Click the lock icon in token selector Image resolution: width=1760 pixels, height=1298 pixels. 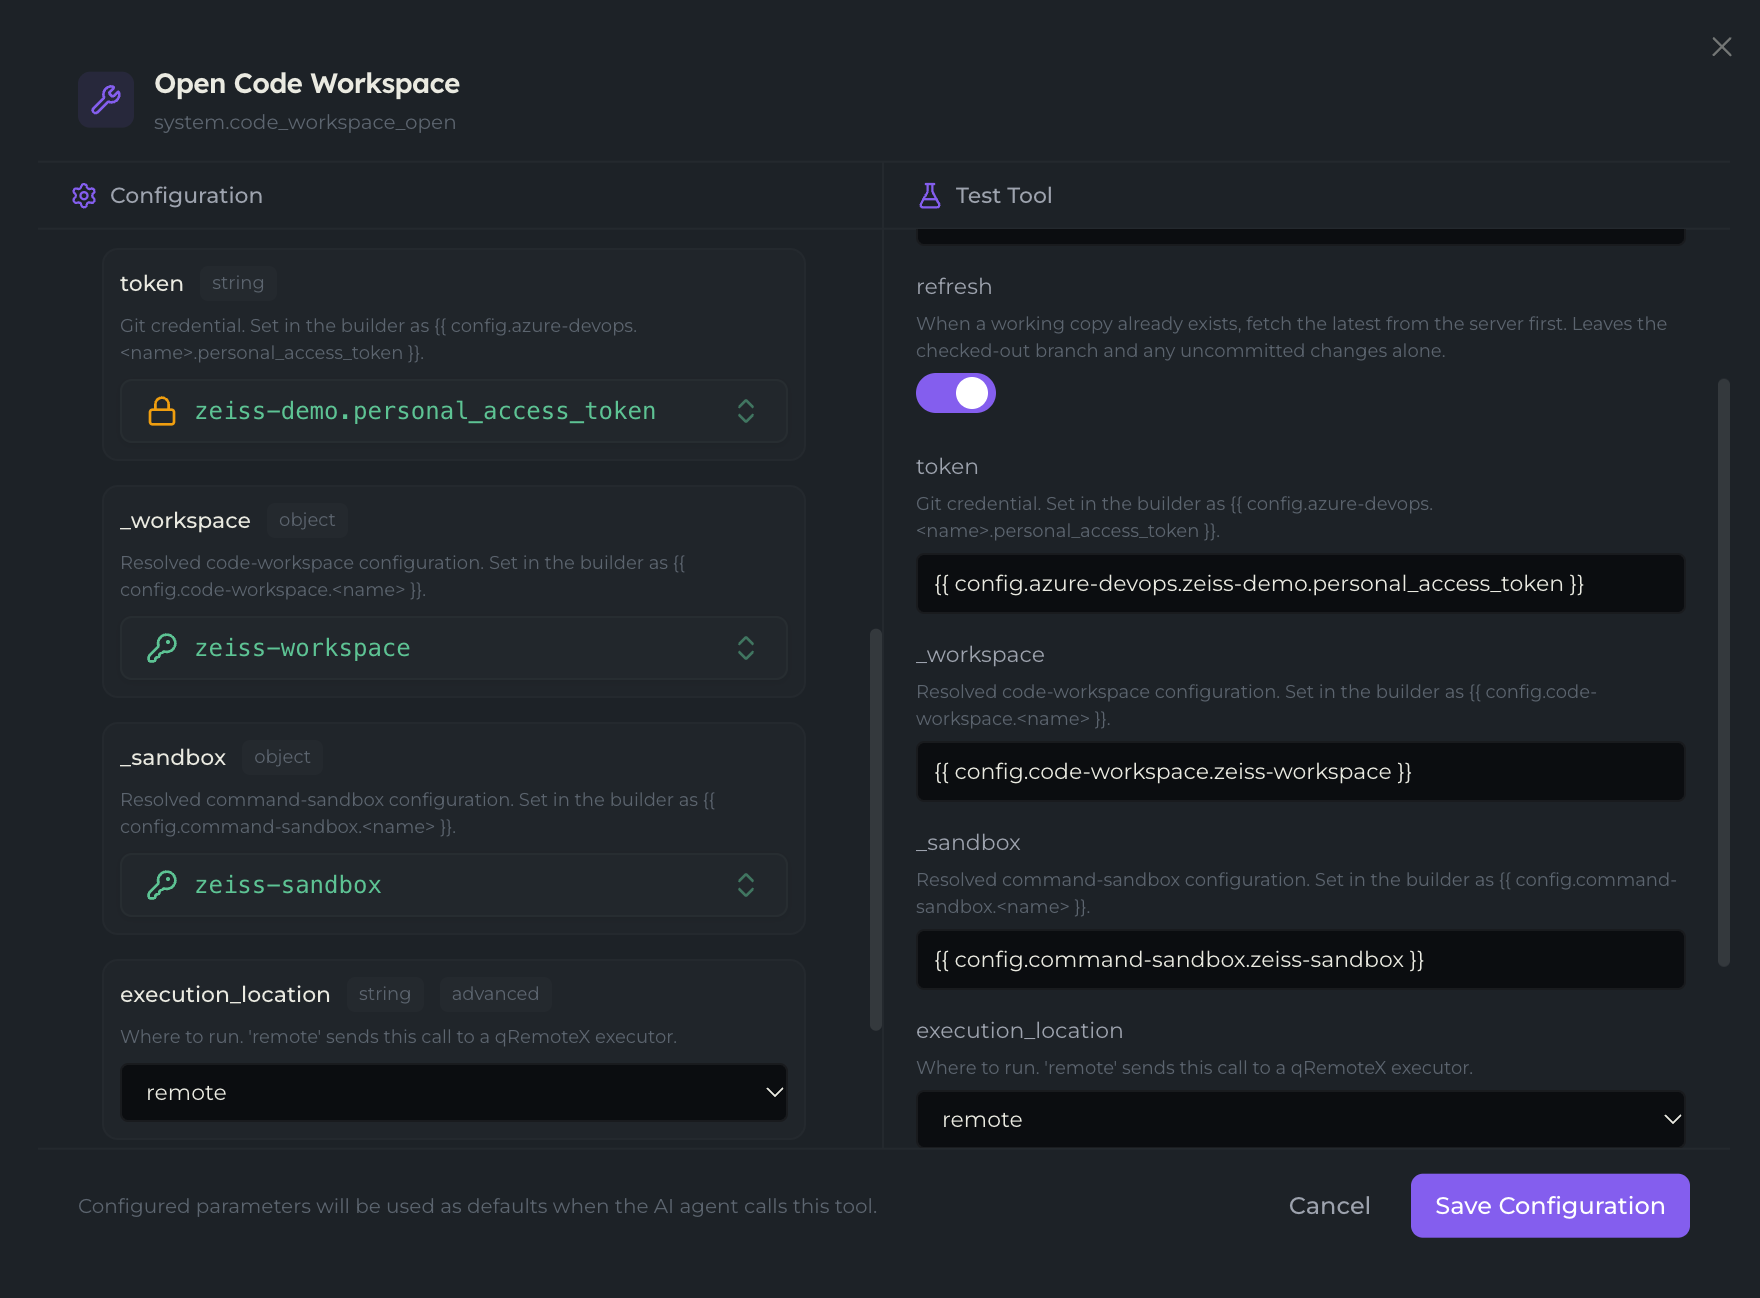coord(162,411)
